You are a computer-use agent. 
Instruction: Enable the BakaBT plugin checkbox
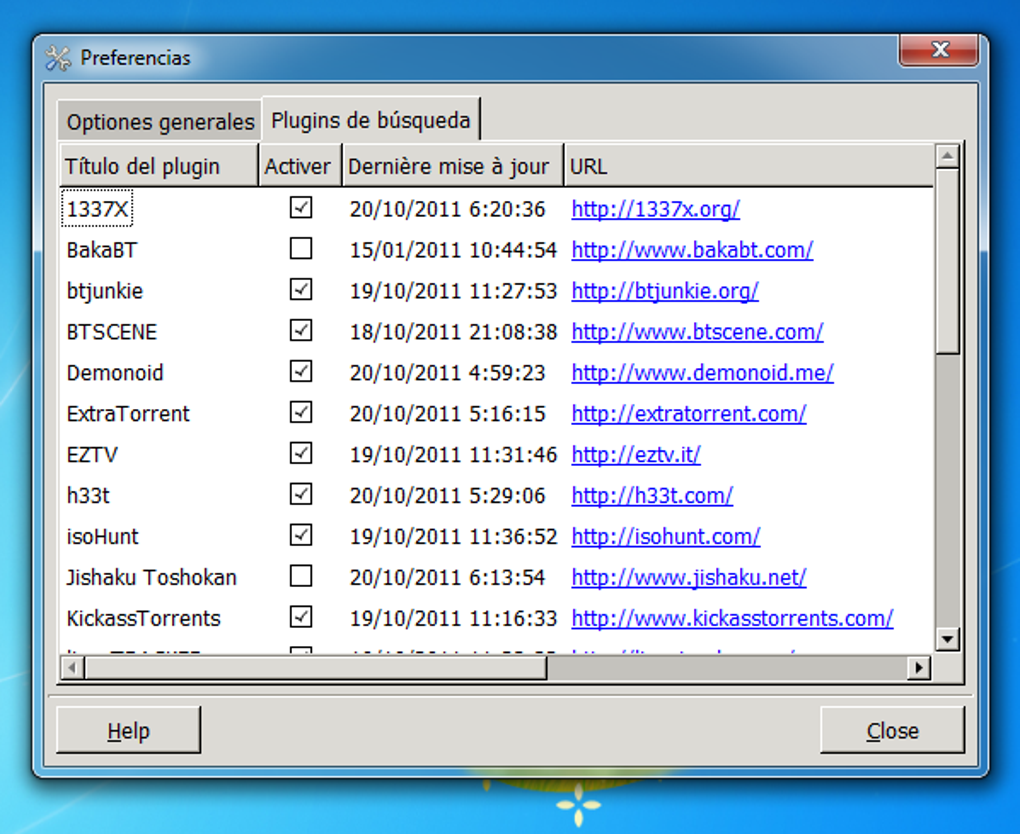click(x=301, y=249)
